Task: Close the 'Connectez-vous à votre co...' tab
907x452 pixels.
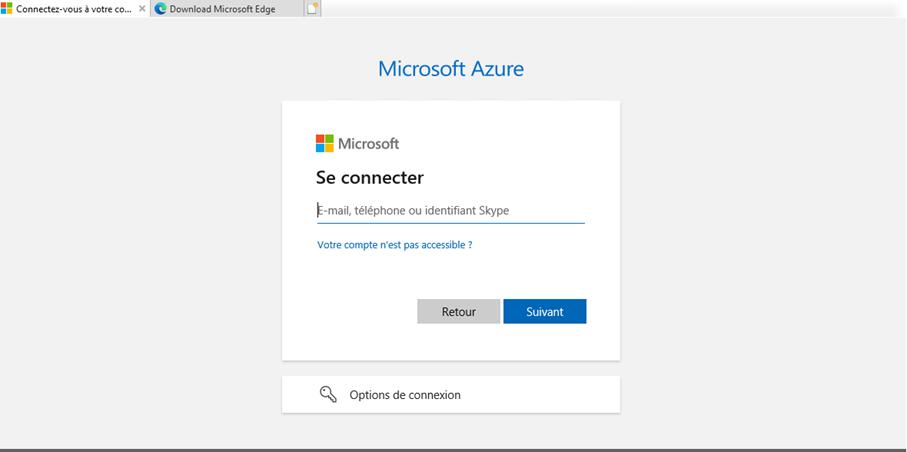Action: tap(142, 9)
